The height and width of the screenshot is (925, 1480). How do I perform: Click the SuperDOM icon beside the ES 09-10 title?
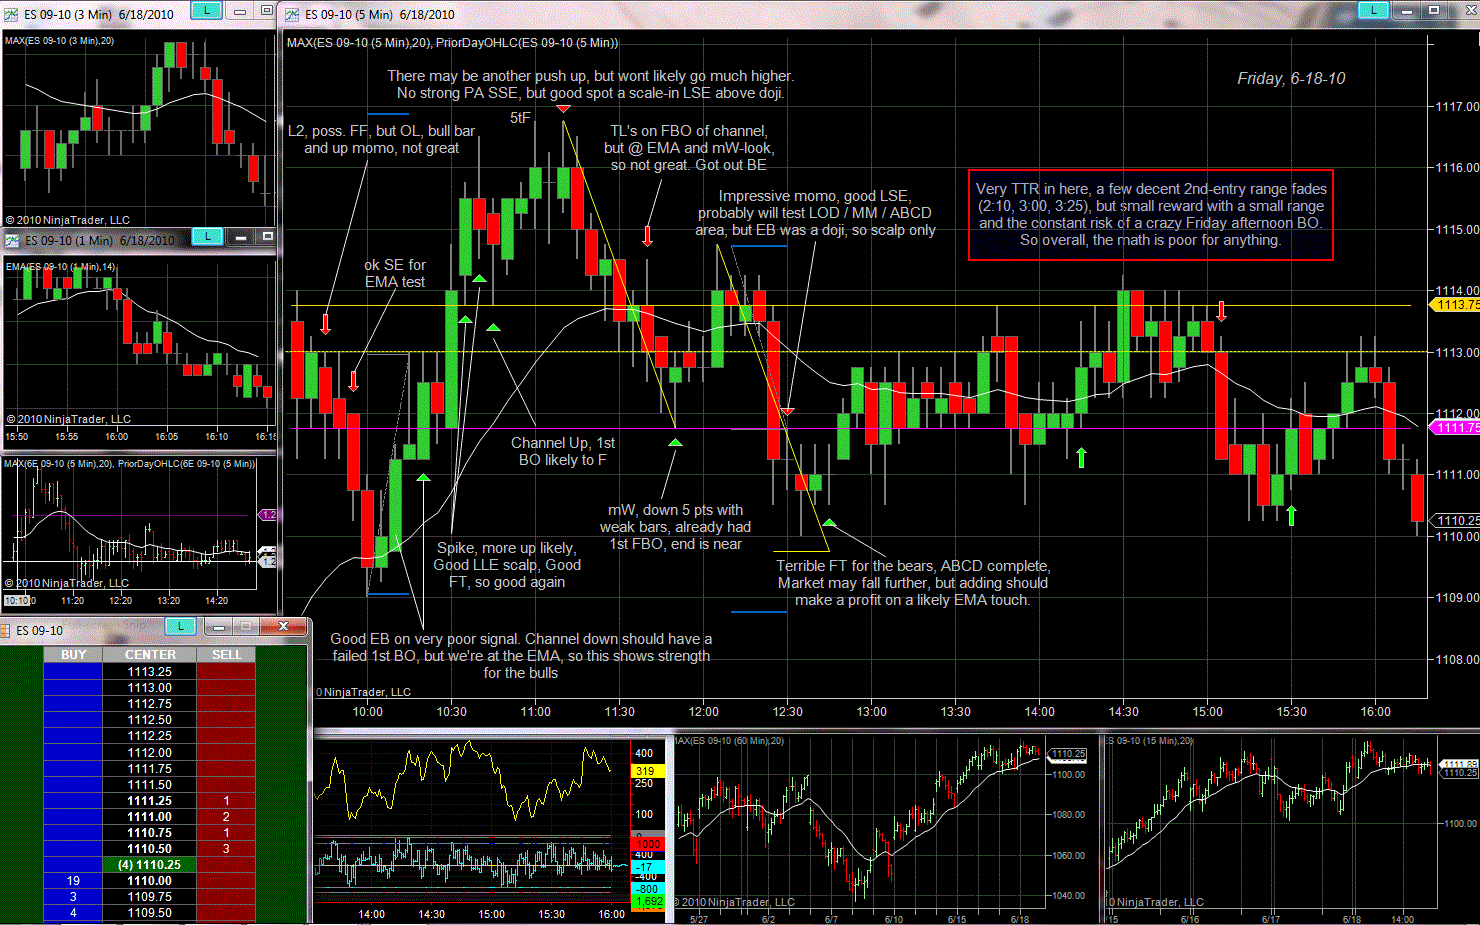(5, 630)
